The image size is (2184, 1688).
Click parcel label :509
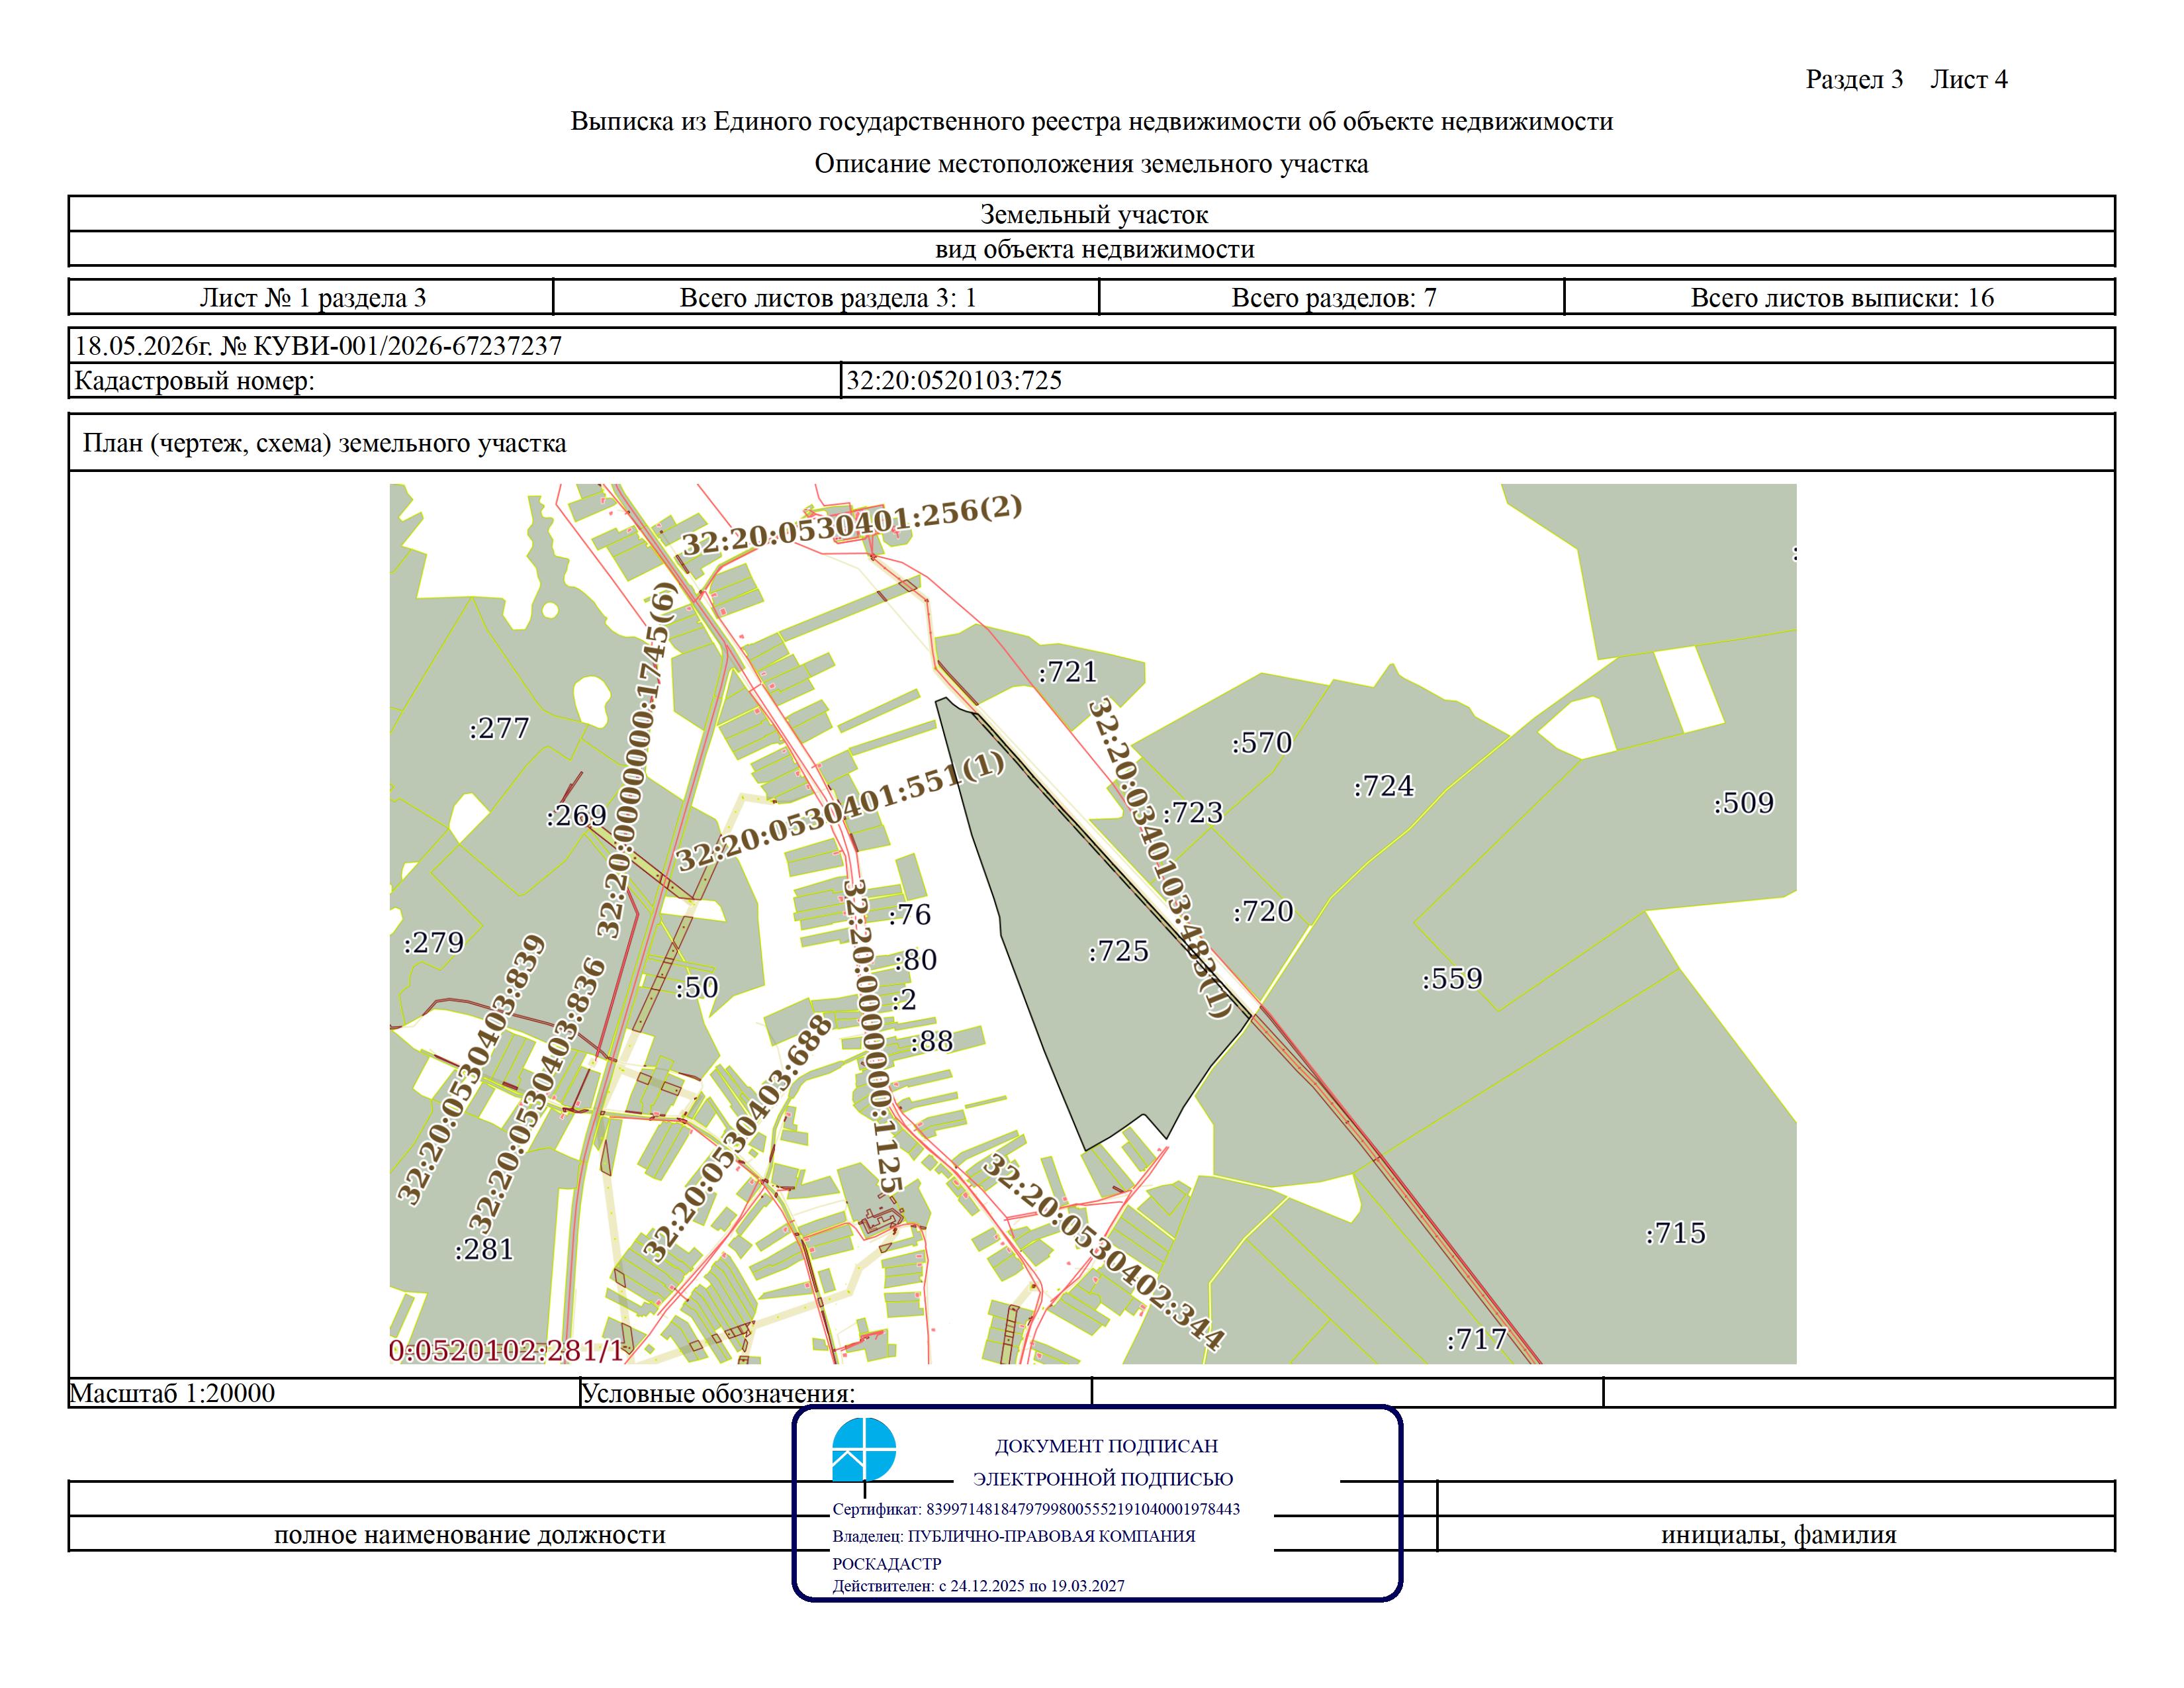[1743, 803]
